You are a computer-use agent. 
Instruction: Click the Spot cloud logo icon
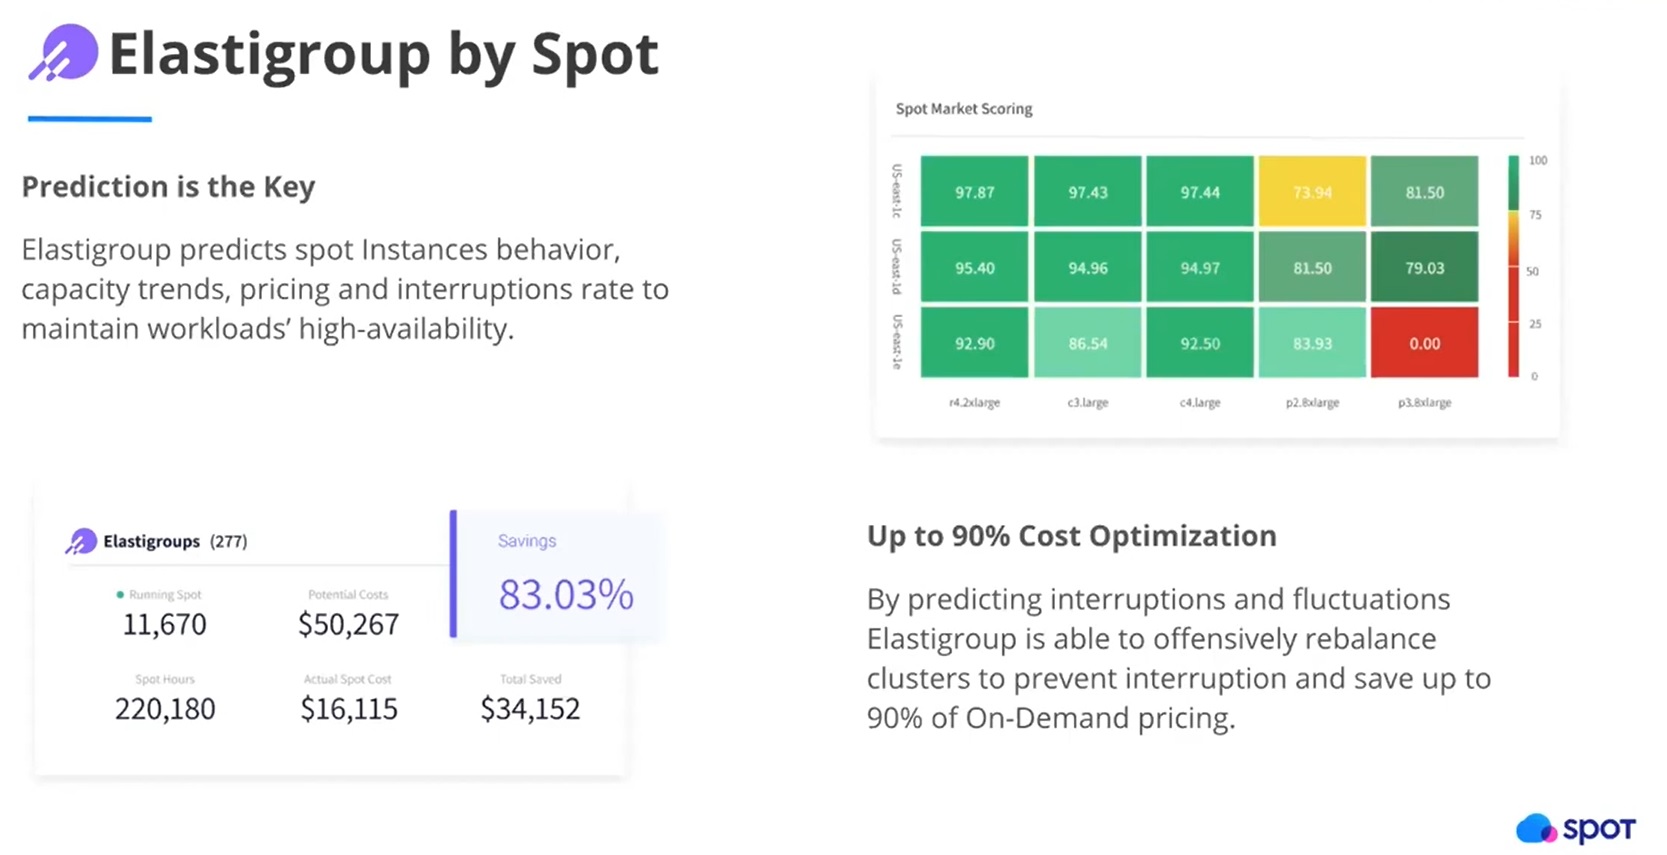point(1535,828)
